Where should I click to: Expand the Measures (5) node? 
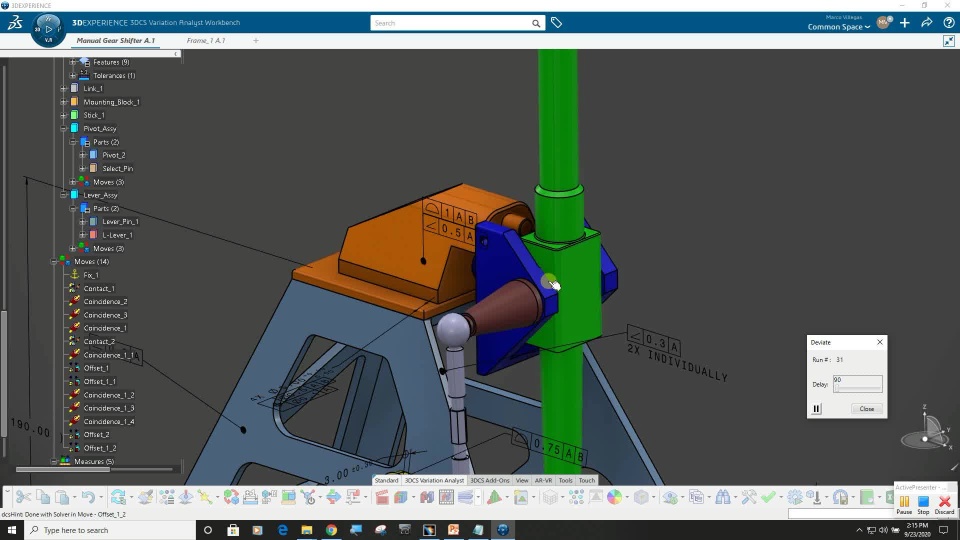pyautogui.click(x=54, y=462)
